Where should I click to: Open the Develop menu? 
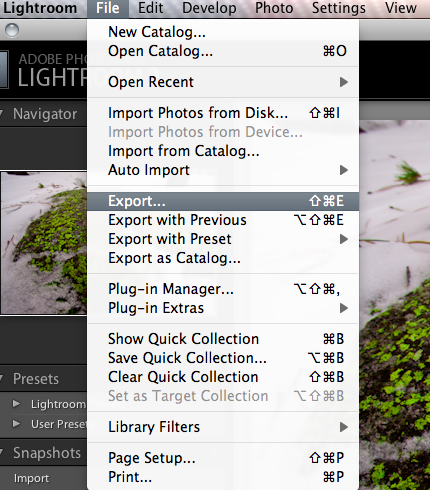pyautogui.click(x=209, y=8)
